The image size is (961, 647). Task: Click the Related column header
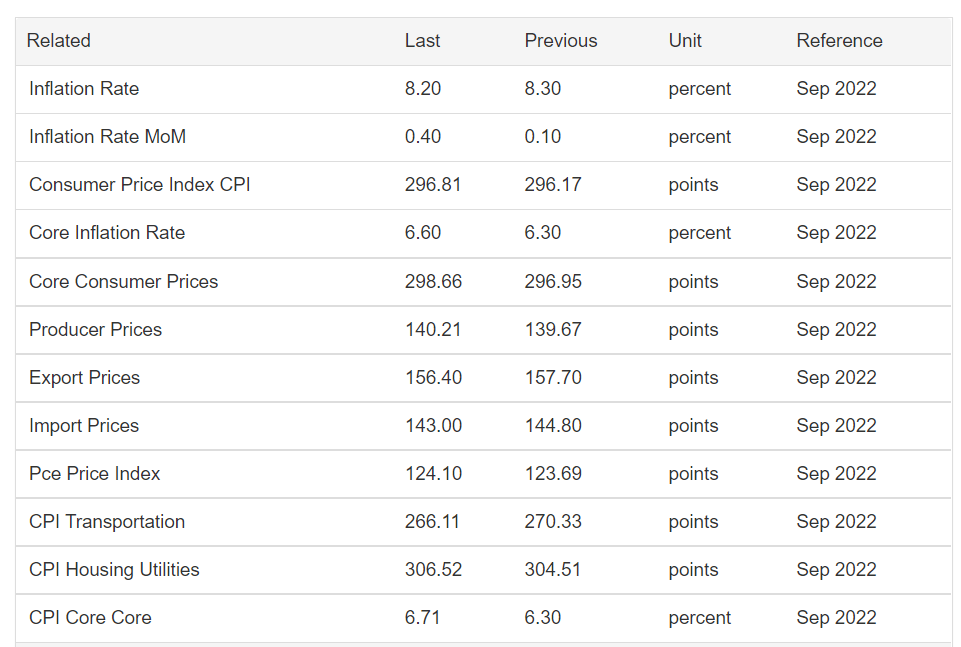[58, 40]
